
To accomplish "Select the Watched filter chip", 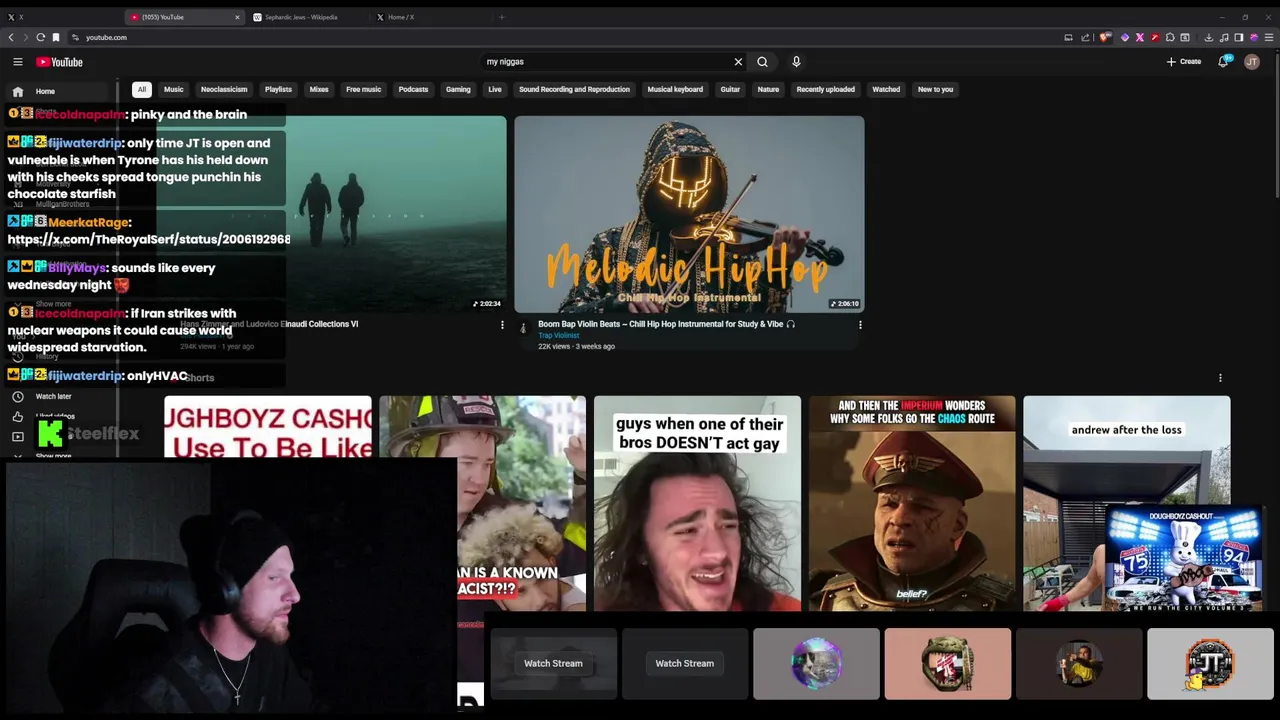I will (886, 89).
